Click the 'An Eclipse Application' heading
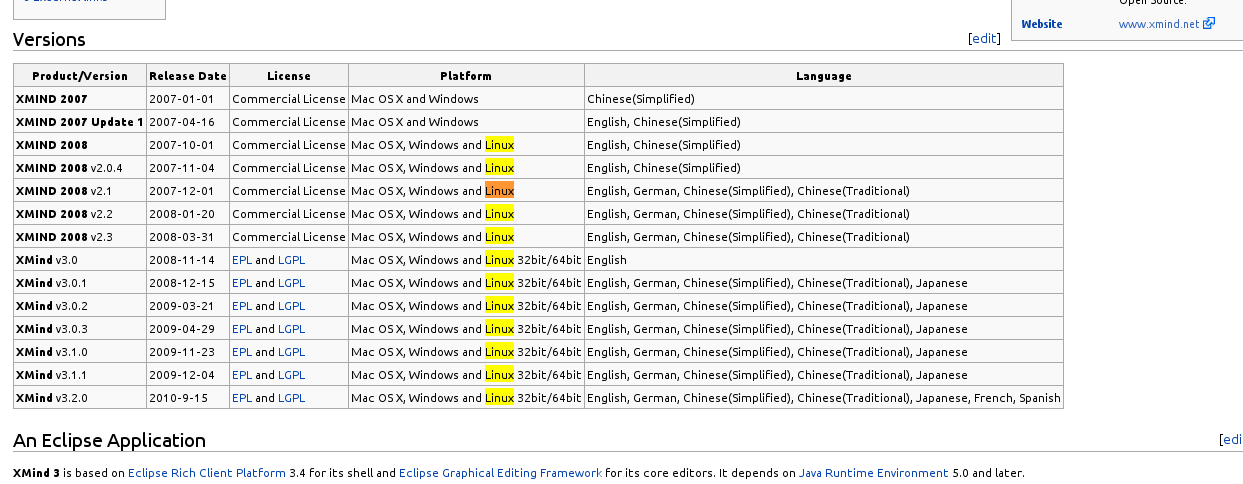1243x484 pixels. coord(109,441)
